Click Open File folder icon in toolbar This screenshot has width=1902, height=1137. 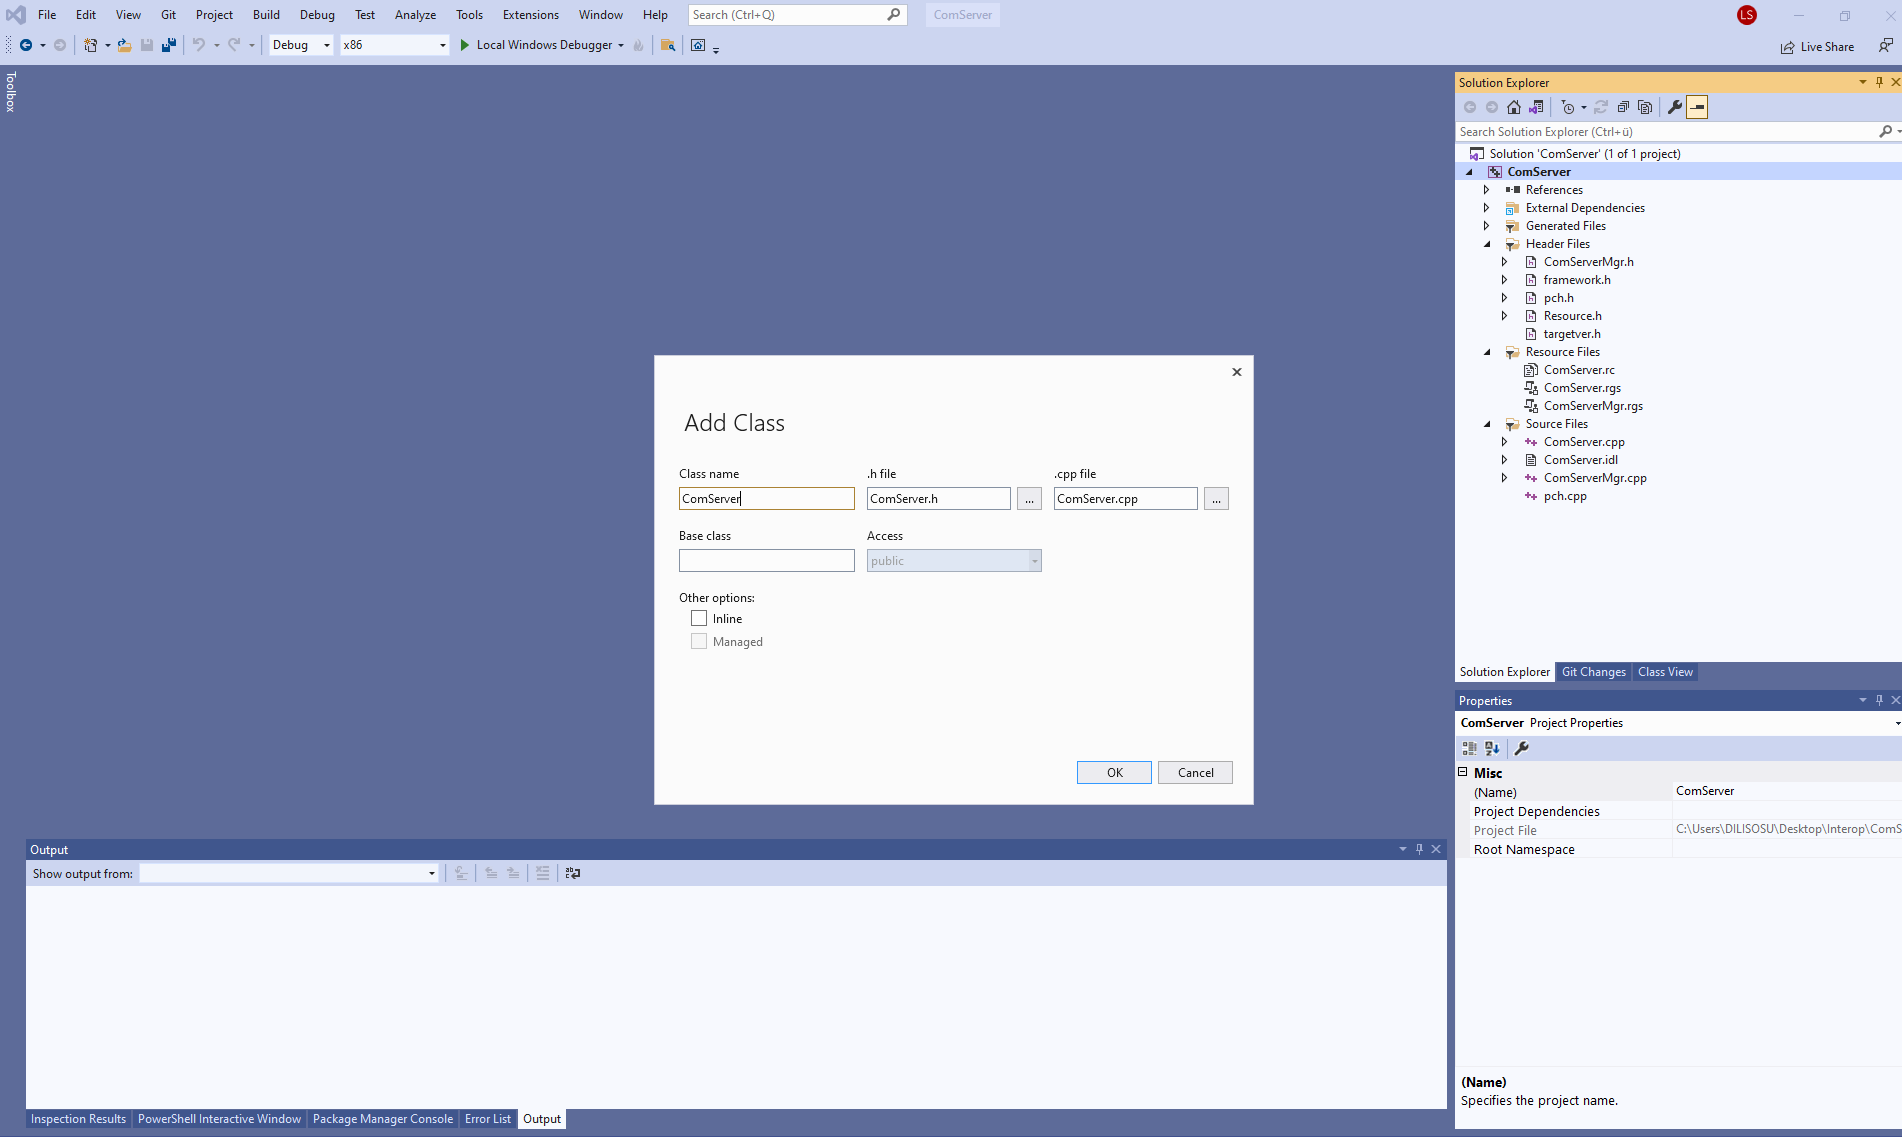pyautogui.click(x=124, y=45)
